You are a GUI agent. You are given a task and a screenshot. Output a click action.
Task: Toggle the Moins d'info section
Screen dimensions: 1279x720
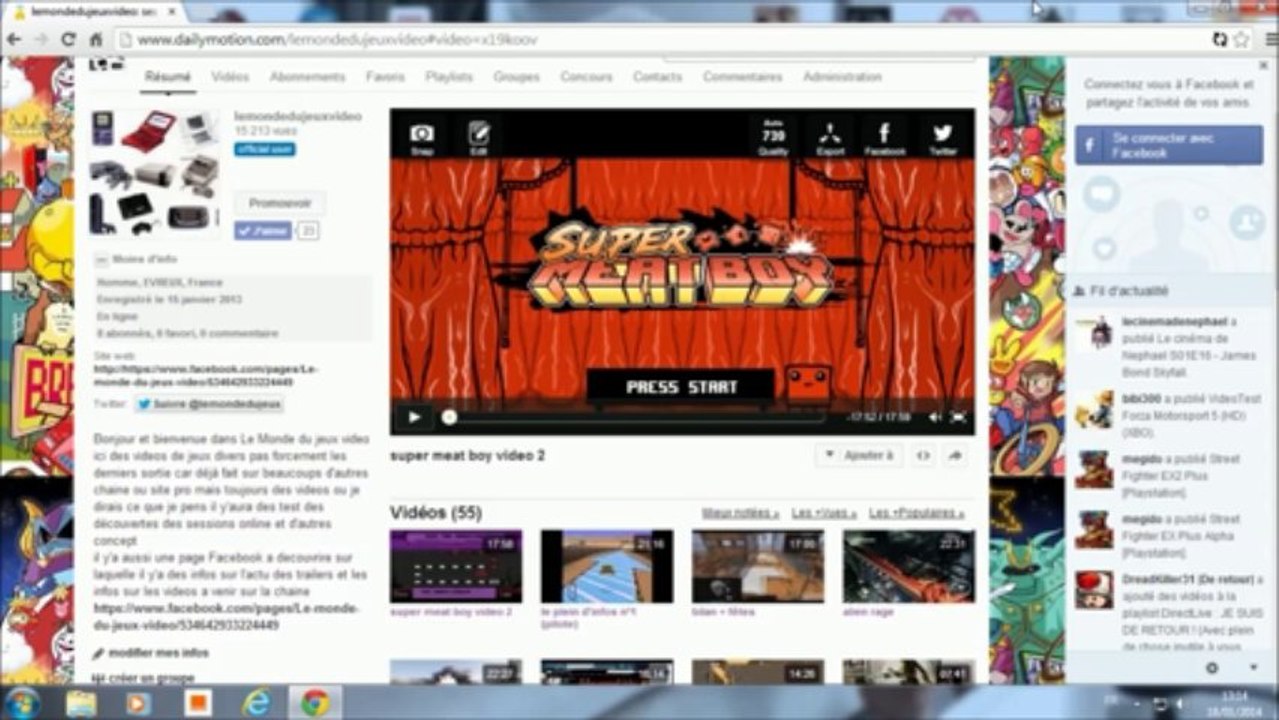pyautogui.click(x=135, y=259)
